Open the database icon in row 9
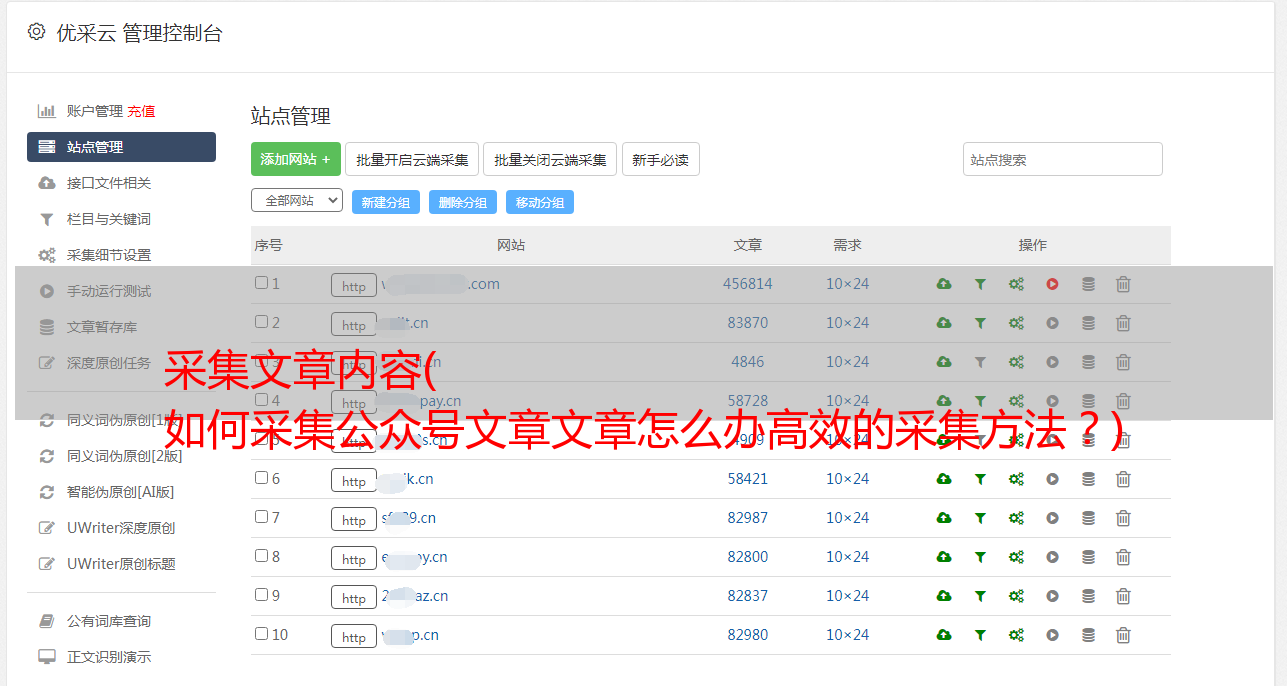Viewport: 1287px width, 686px height. tap(1088, 596)
